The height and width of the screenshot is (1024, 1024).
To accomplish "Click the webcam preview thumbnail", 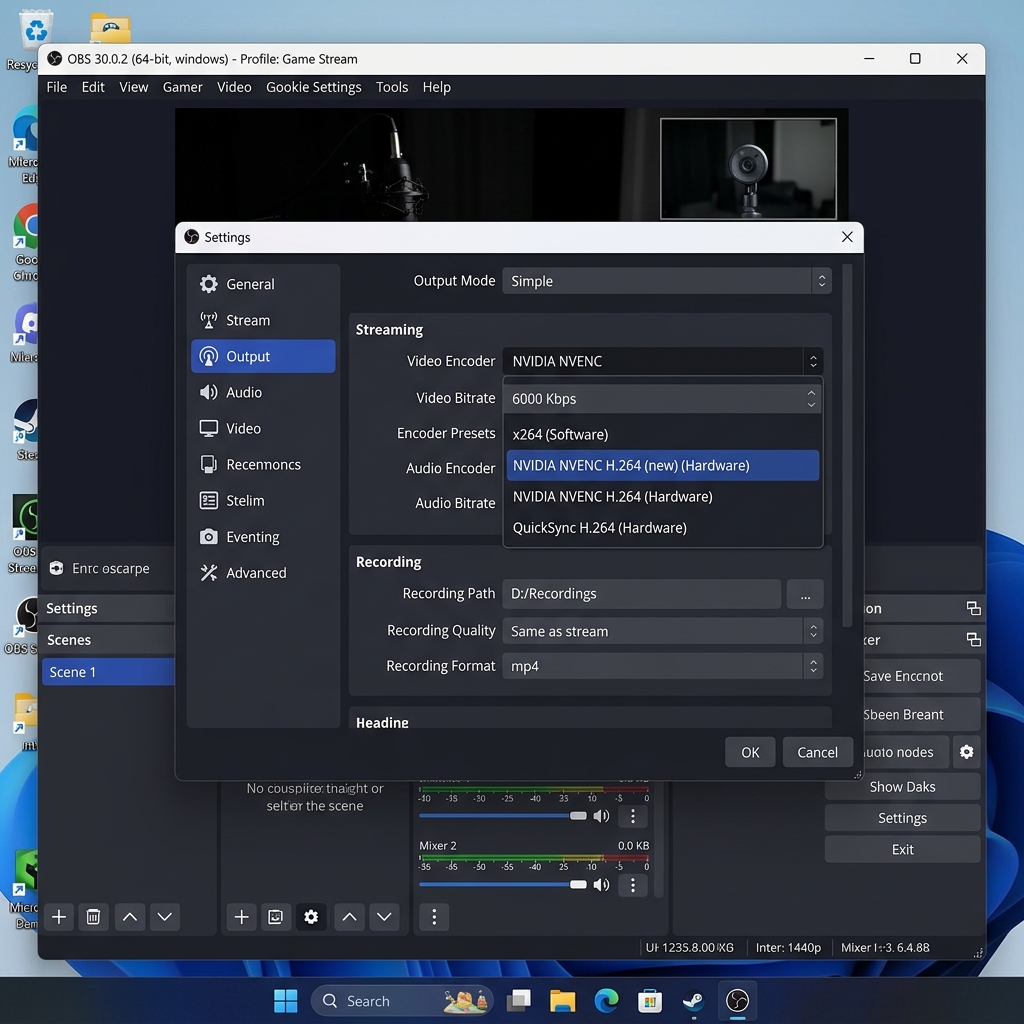I will (748, 168).
